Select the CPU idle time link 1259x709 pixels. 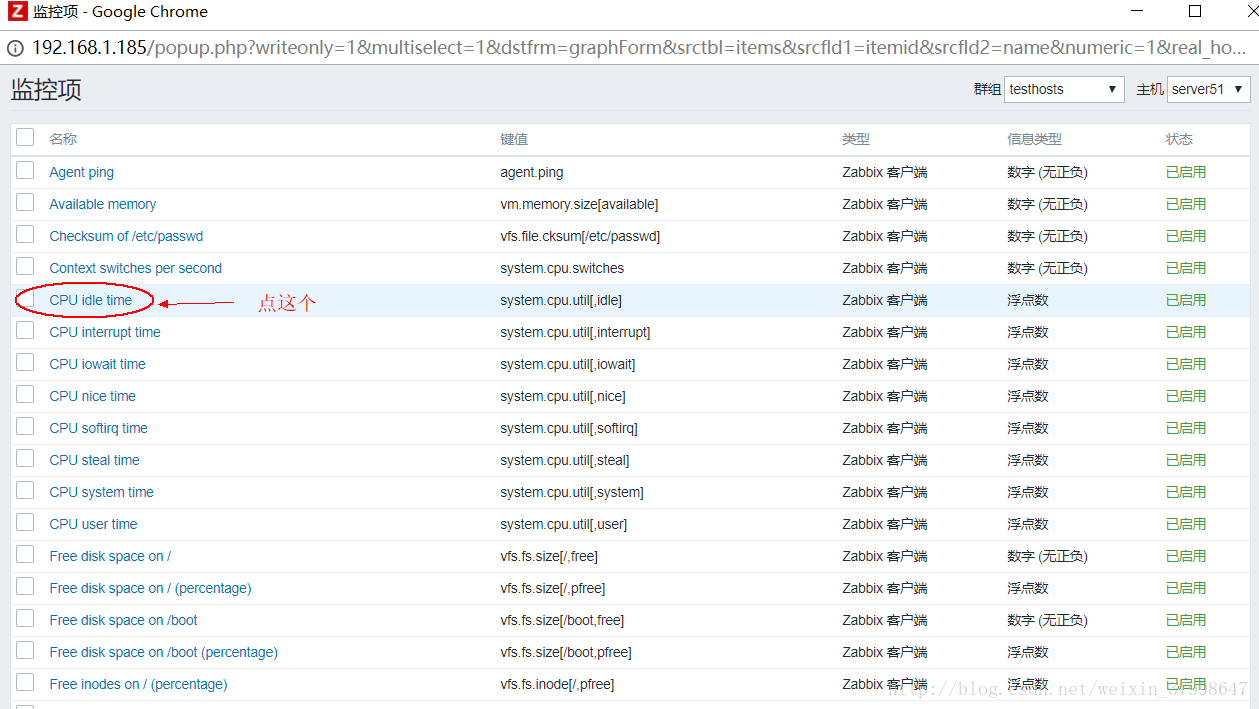(x=91, y=300)
